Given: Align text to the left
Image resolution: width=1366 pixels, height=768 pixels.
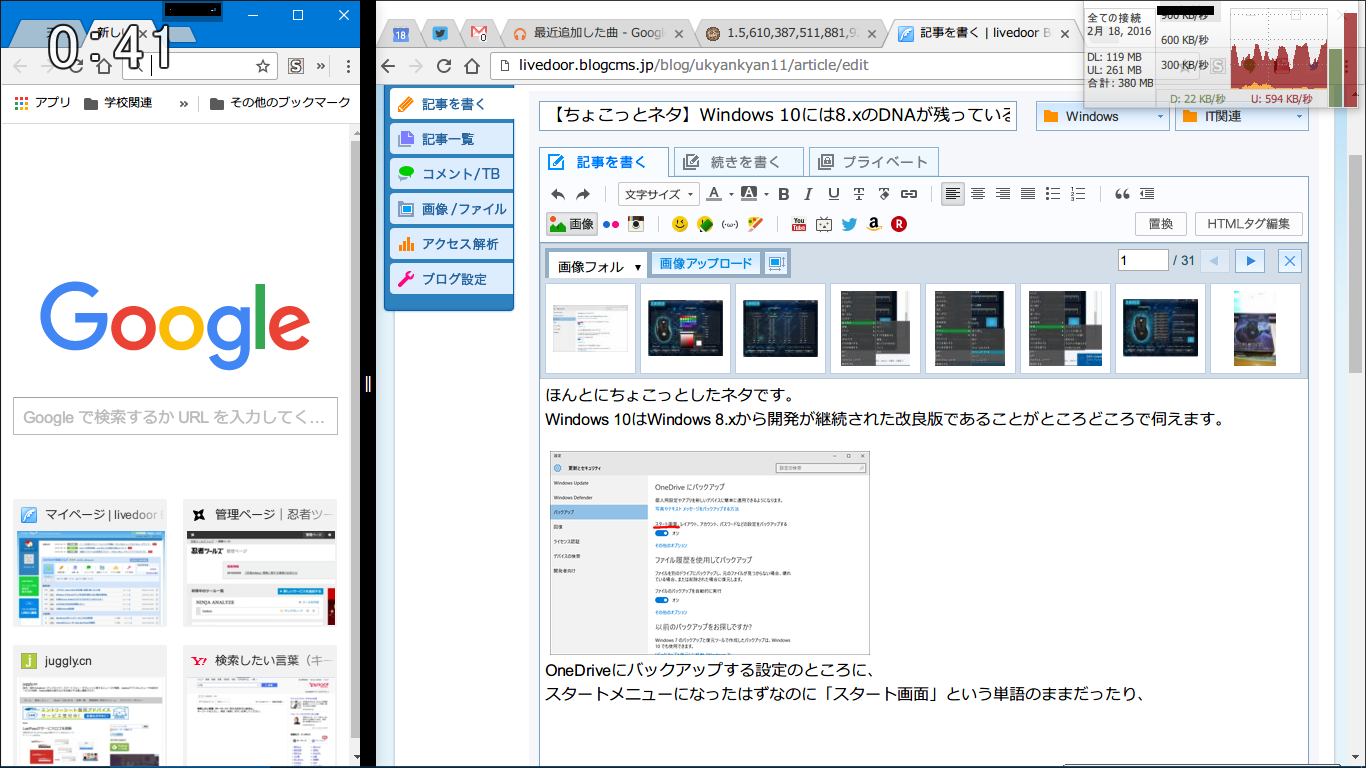Looking at the screenshot, I should [953, 194].
